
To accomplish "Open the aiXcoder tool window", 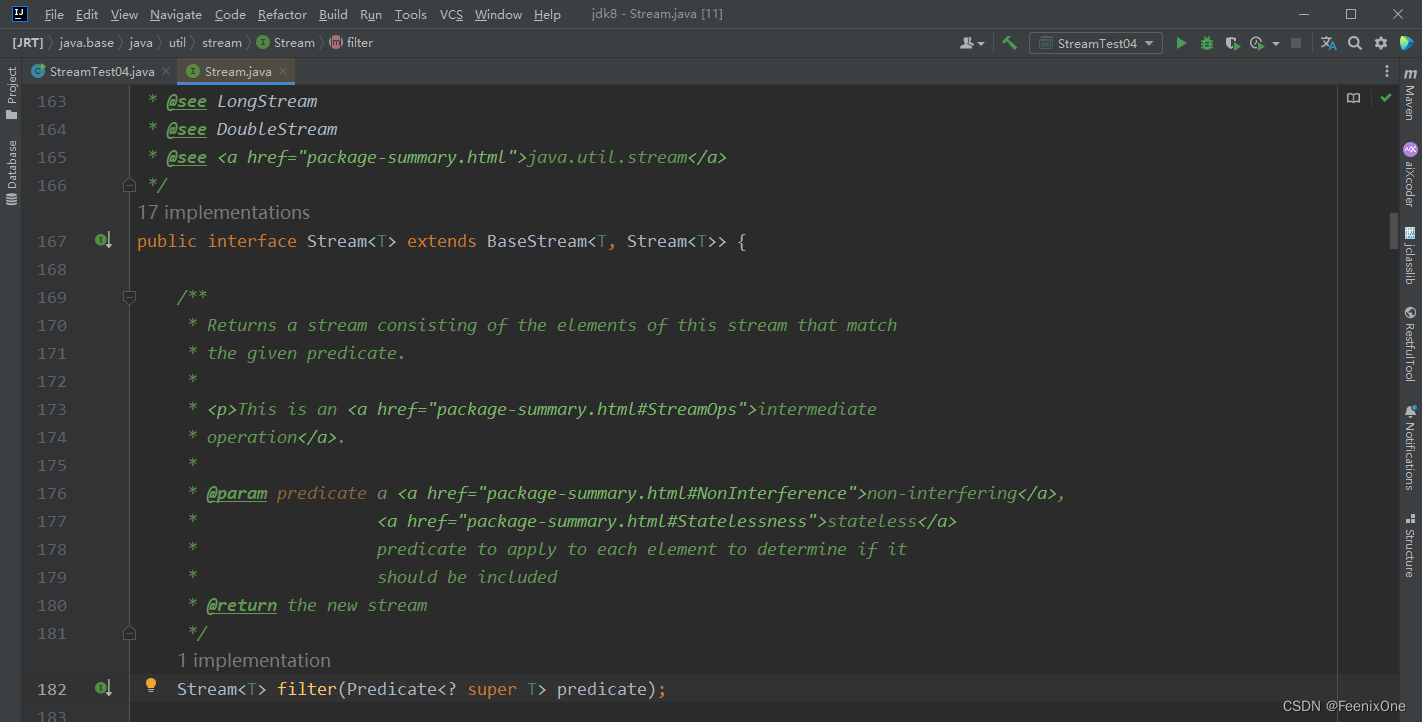I will click(1410, 174).
